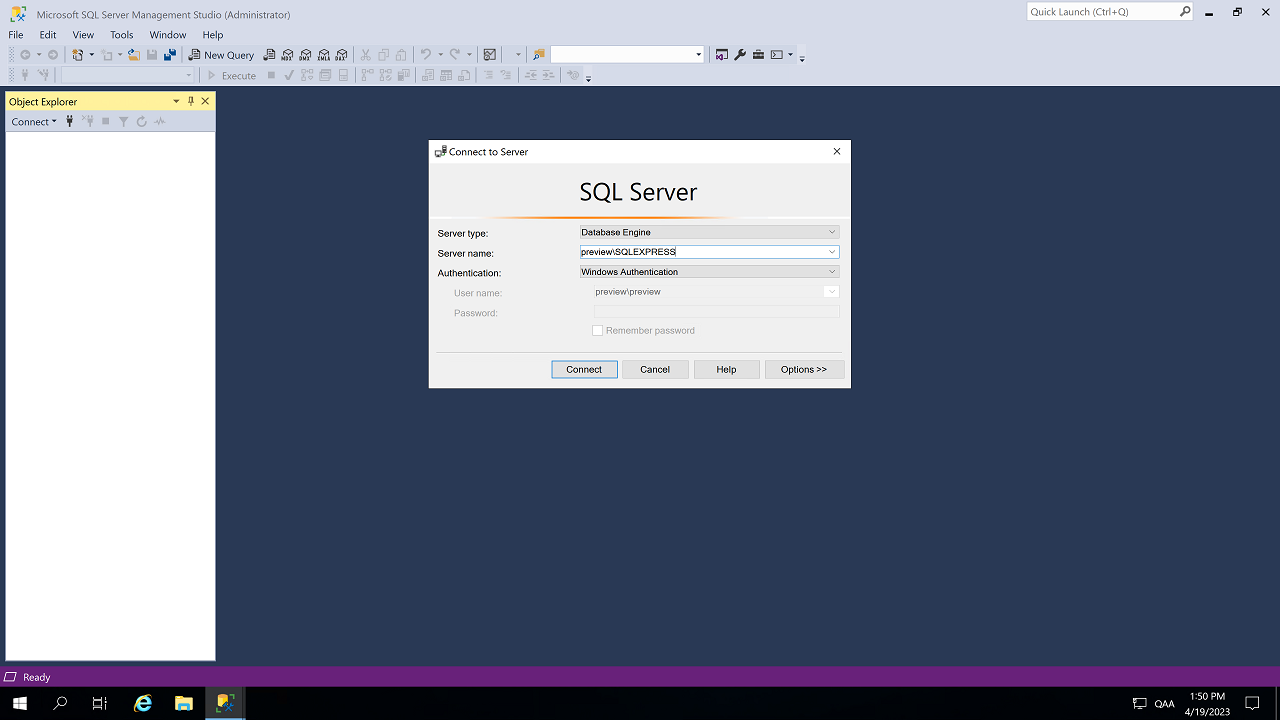Click the Open File folder icon
Viewport: 1280px width, 720px height.
133,55
